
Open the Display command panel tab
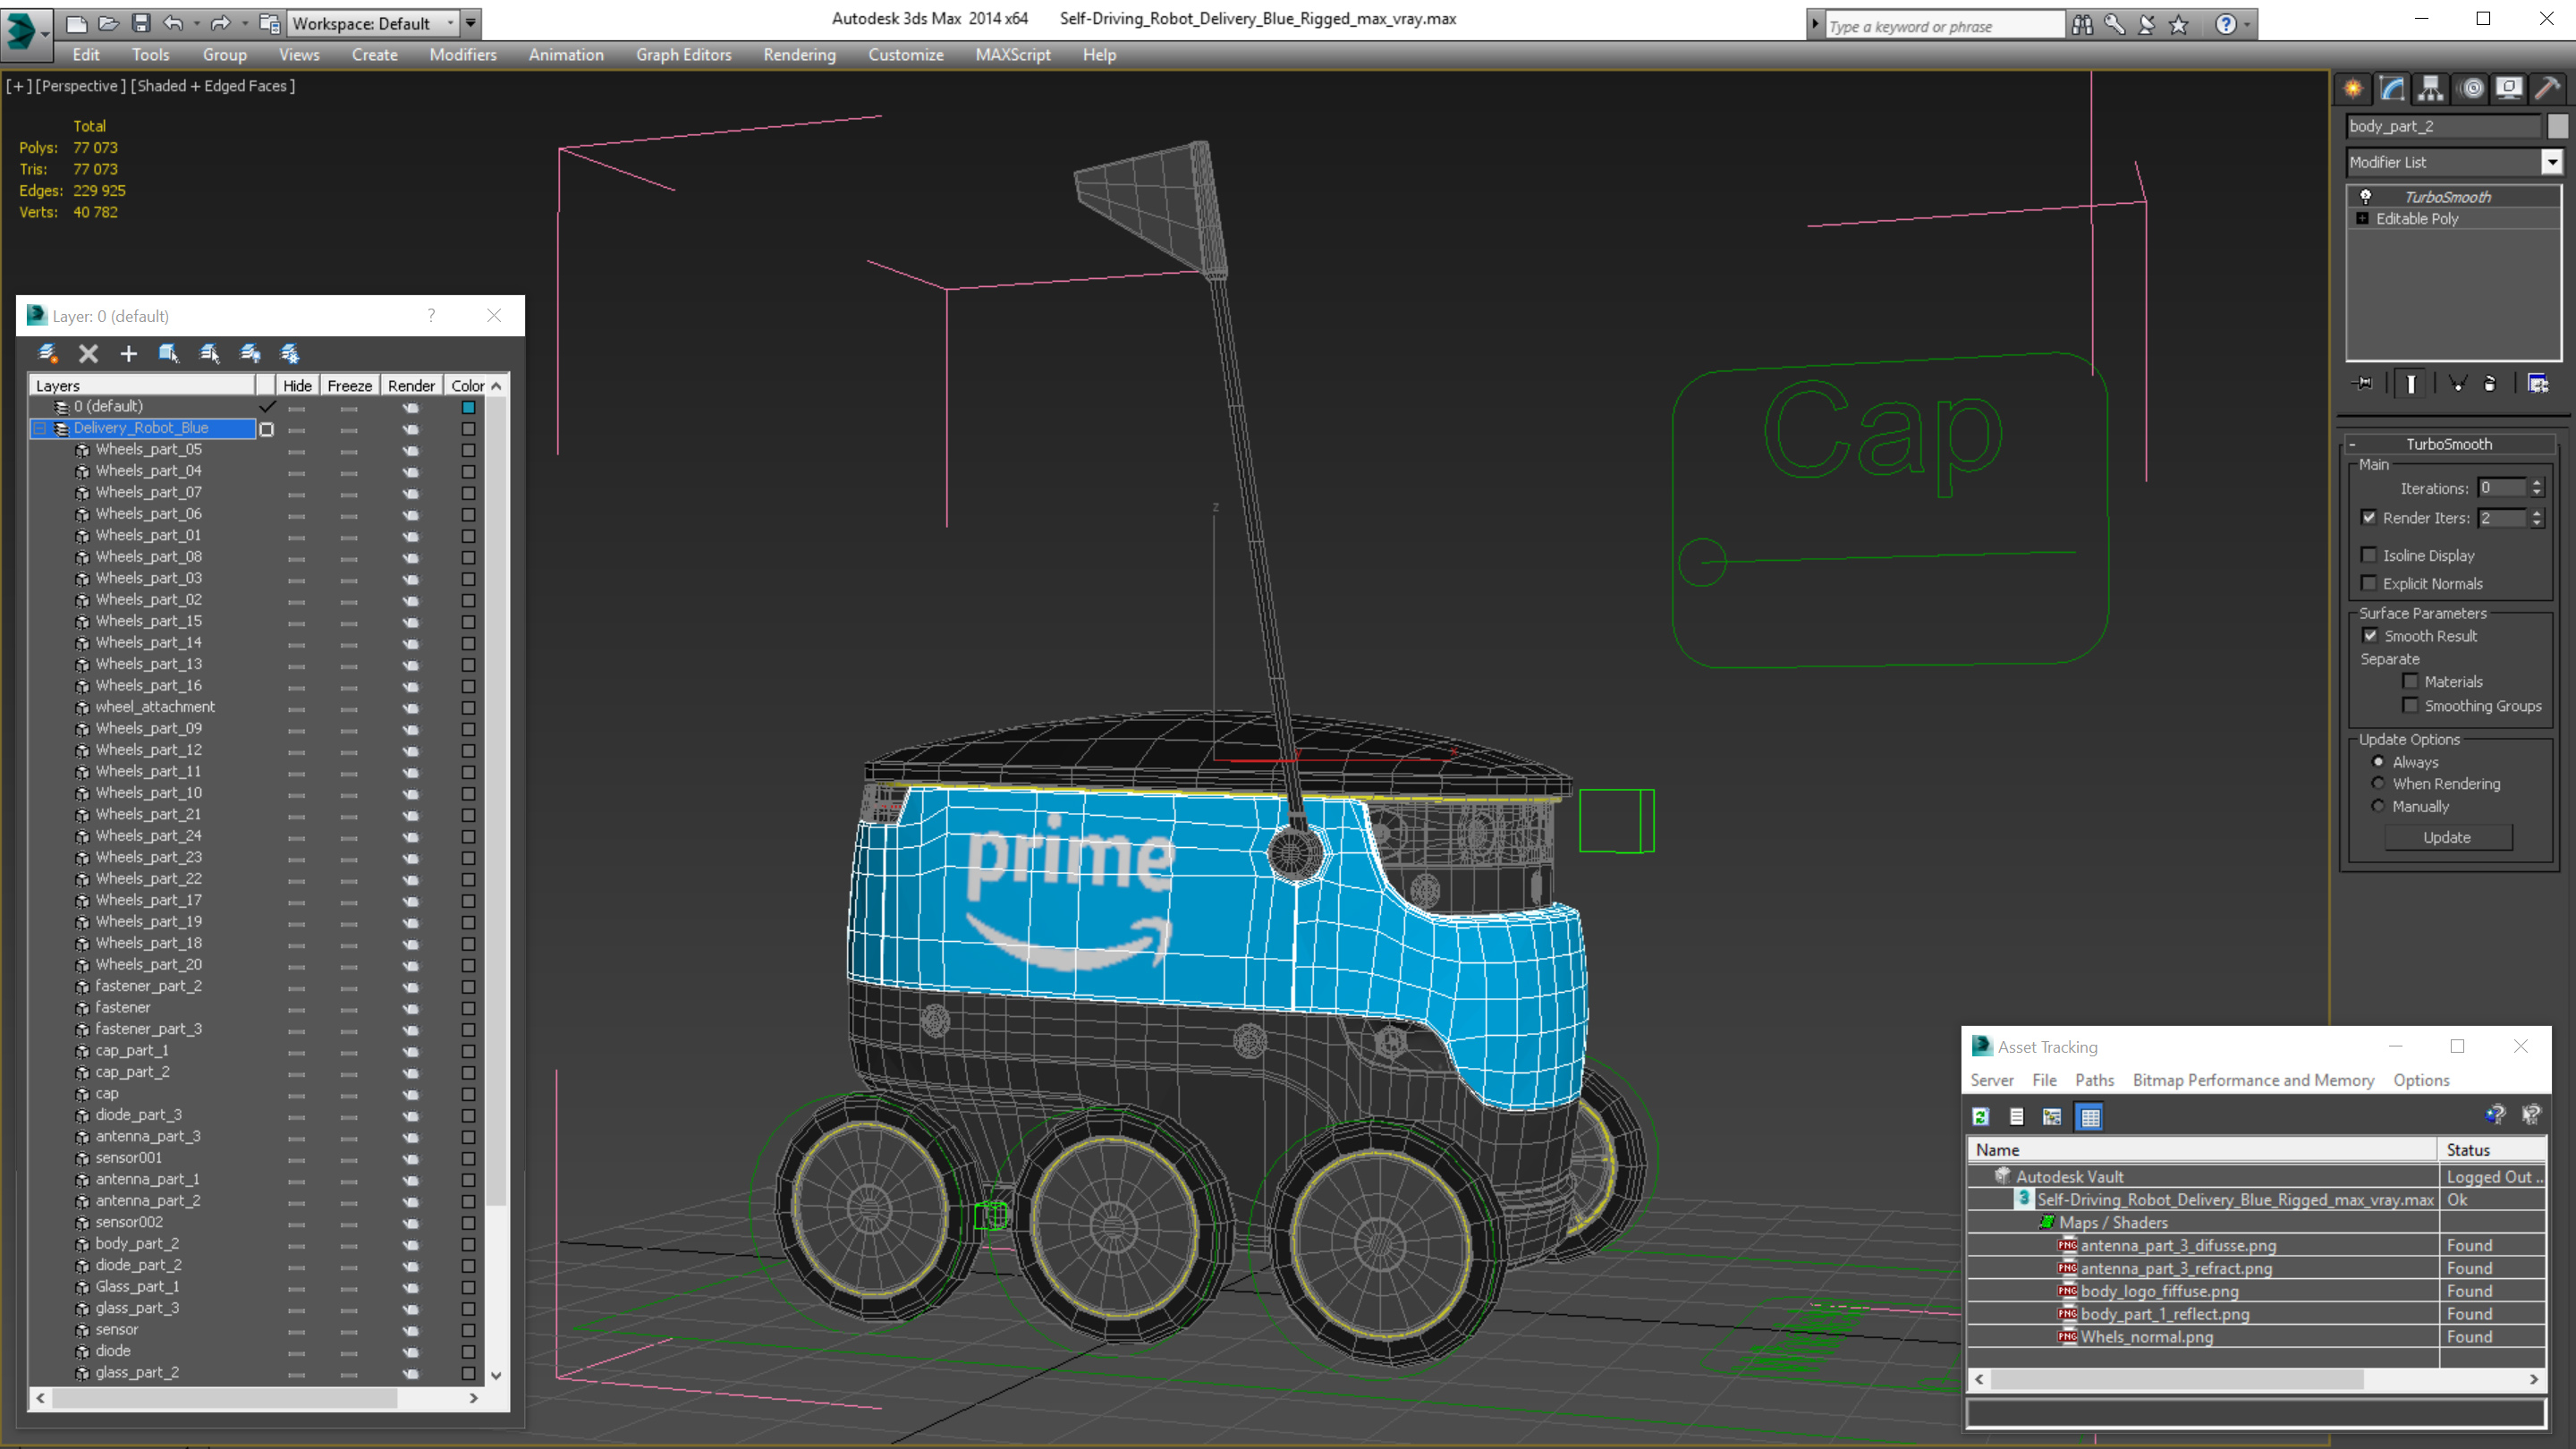(x=2509, y=89)
